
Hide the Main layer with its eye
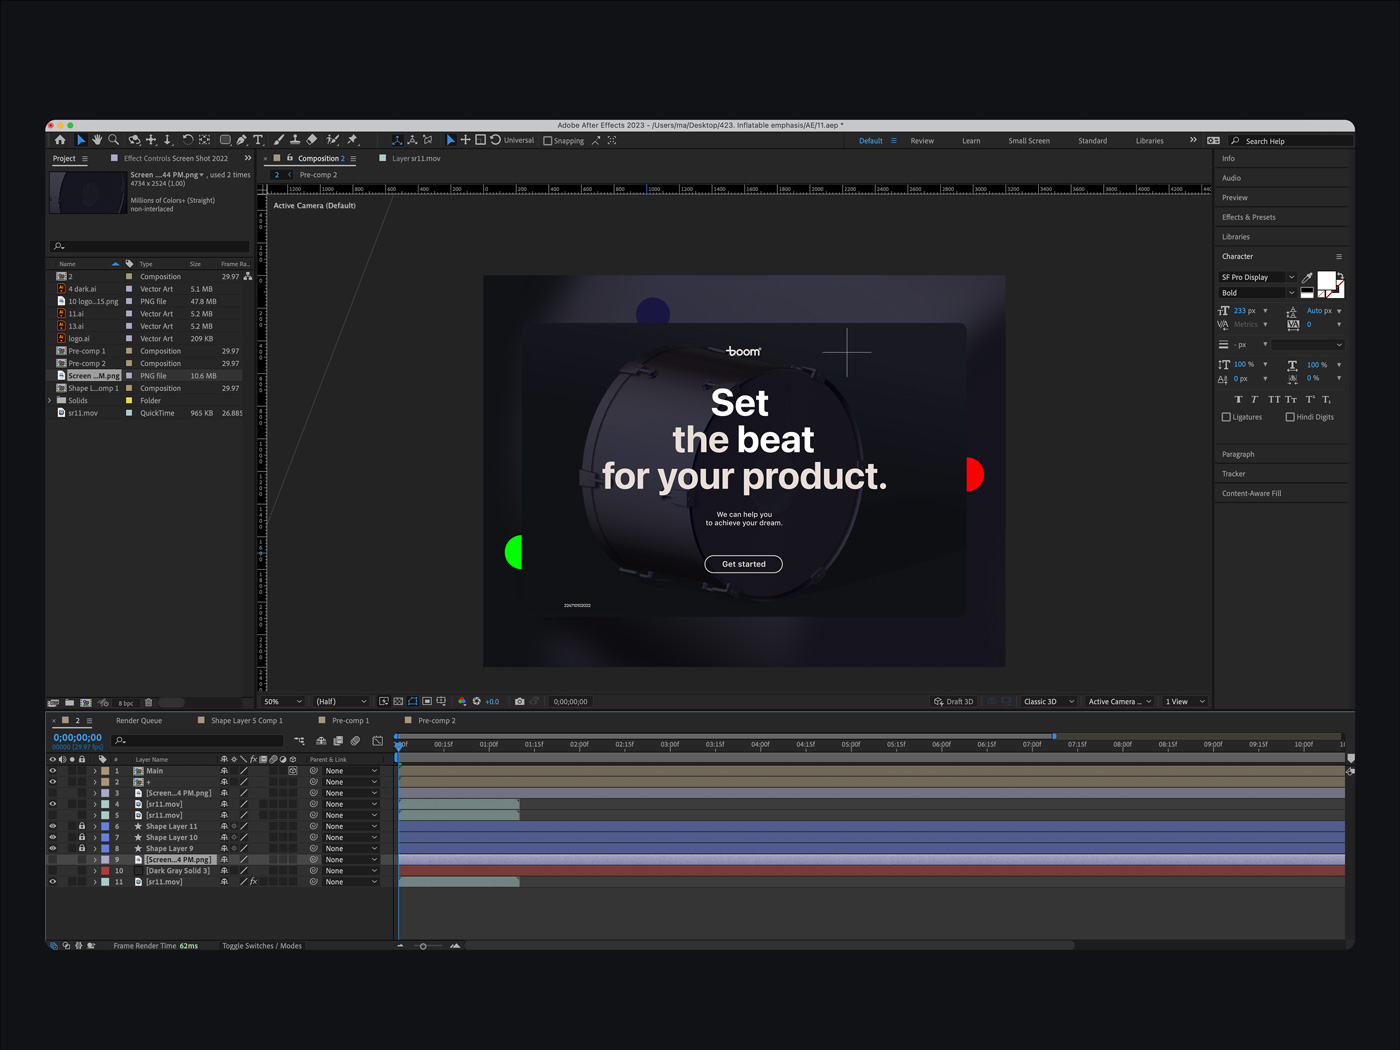[53, 771]
